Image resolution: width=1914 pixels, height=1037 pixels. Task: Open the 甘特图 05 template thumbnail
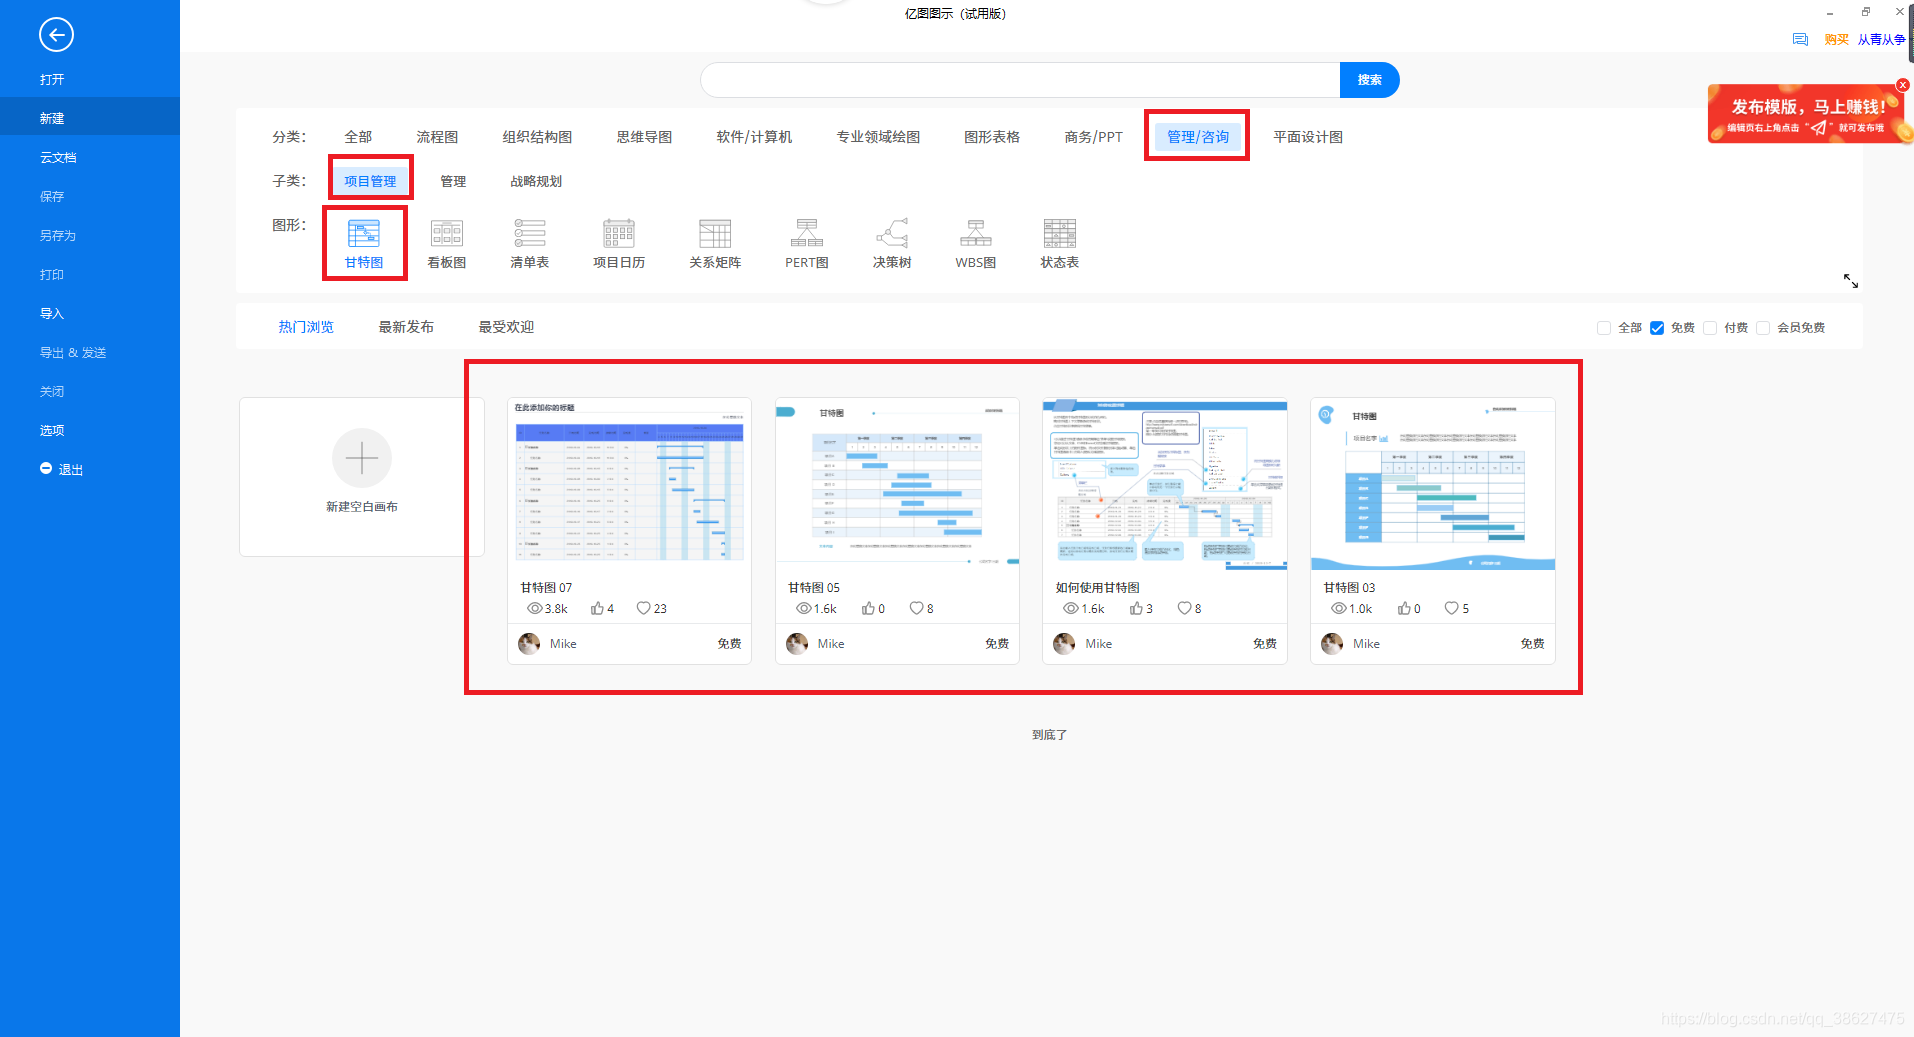897,484
